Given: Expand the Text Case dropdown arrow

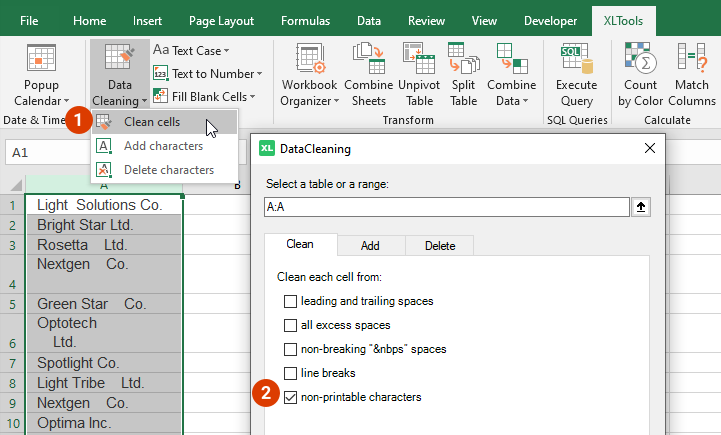Looking at the screenshot, I should click(226, 51).
